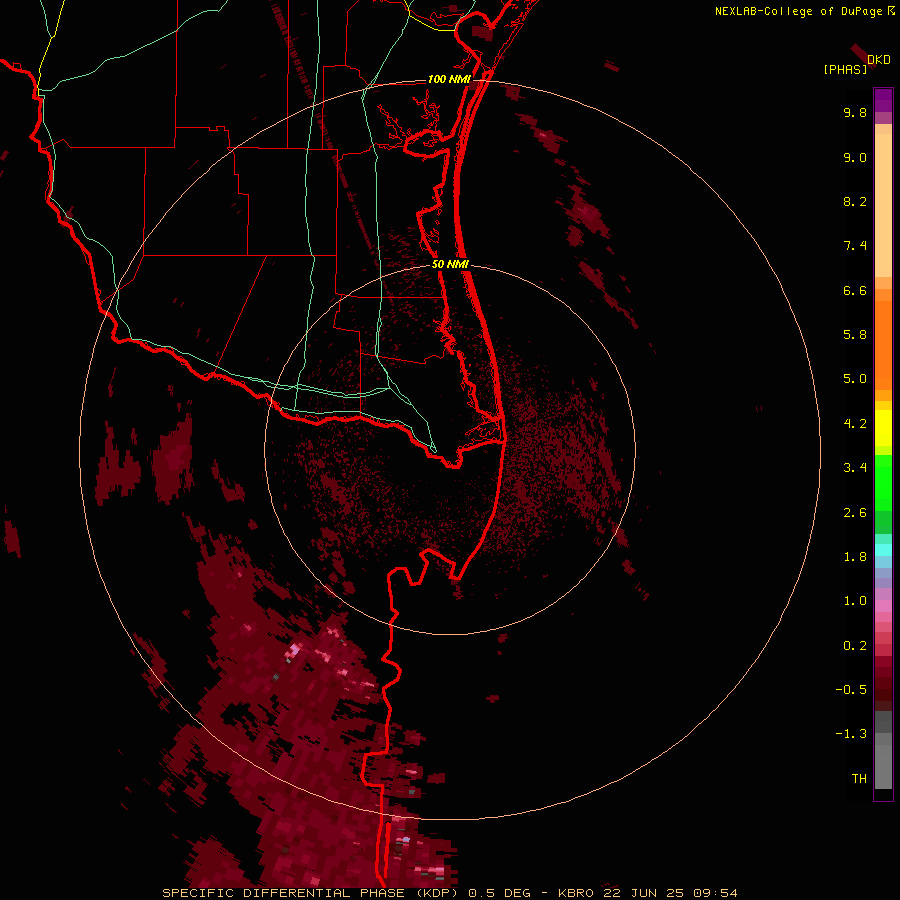Click the SPECIFIC DIFFERENTIAL PHASE caption text
This screenshot has height=900, width=900.
(x=285, y=893)
